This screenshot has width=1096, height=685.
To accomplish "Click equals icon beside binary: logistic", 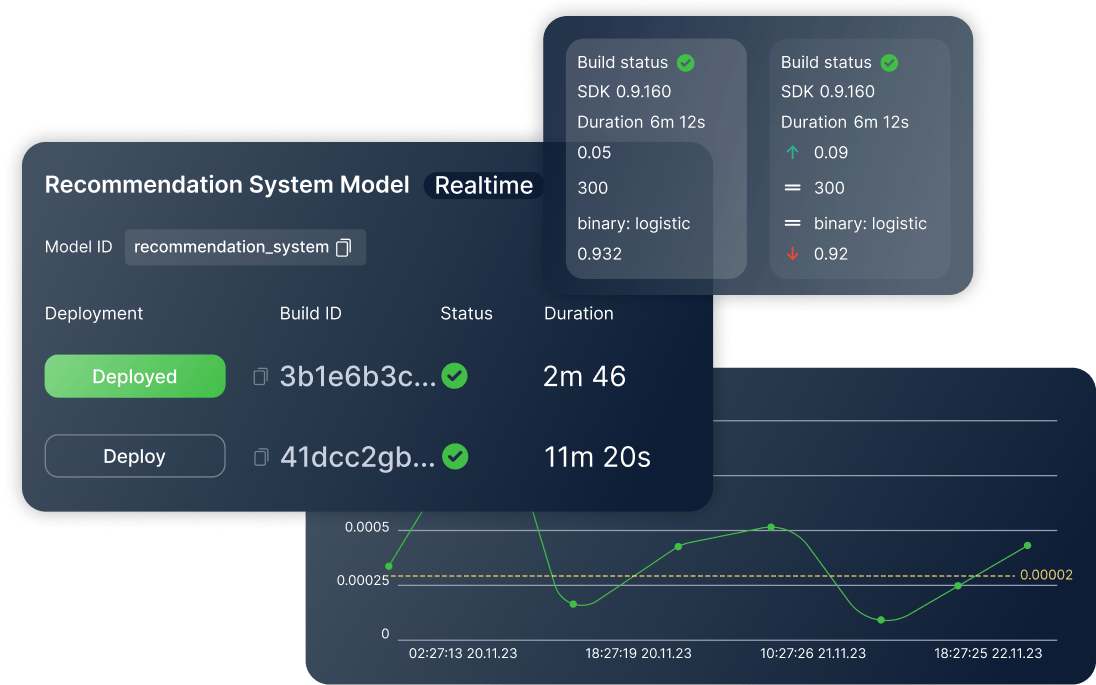I will coord(792,223).
